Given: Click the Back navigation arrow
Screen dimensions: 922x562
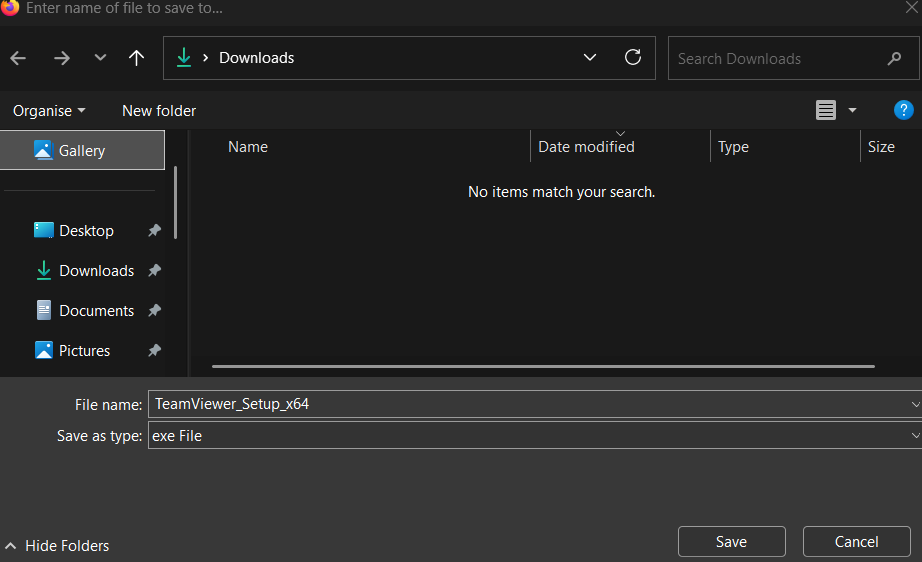Looking at the screenshot, I should pos(18,58).
